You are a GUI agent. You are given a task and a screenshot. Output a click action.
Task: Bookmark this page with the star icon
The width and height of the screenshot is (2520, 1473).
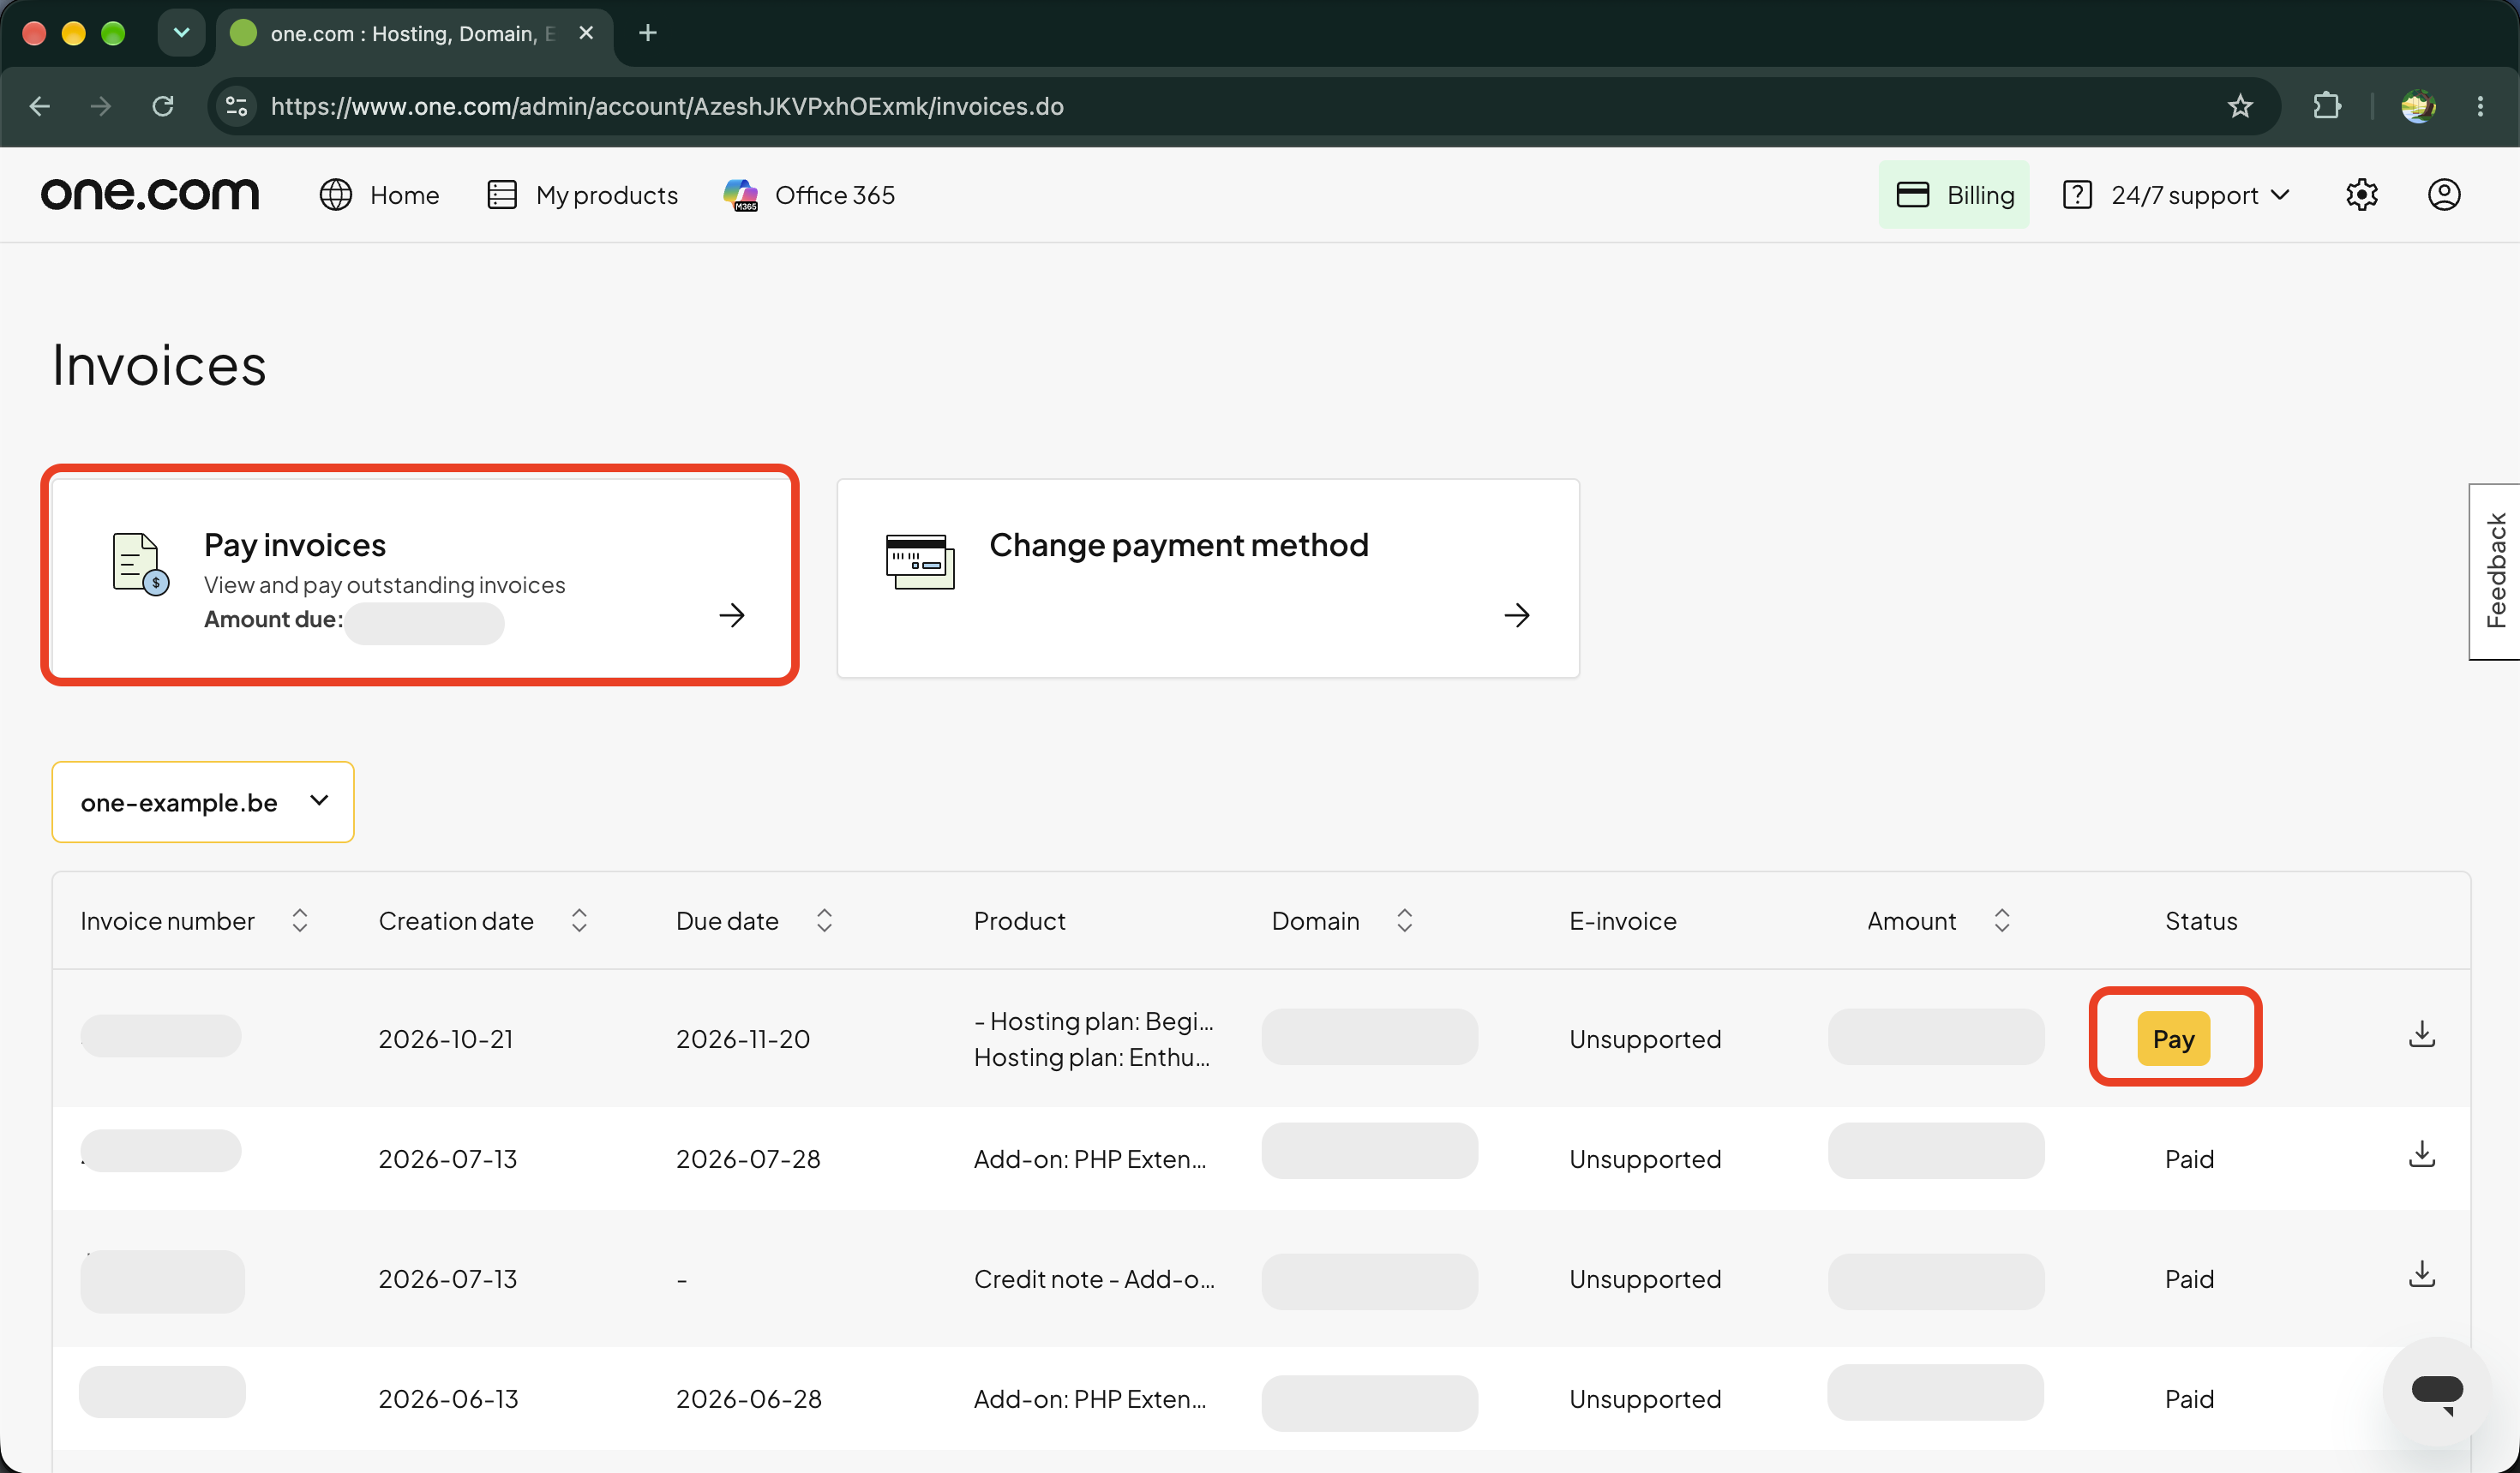click(x=2239, y=106)
